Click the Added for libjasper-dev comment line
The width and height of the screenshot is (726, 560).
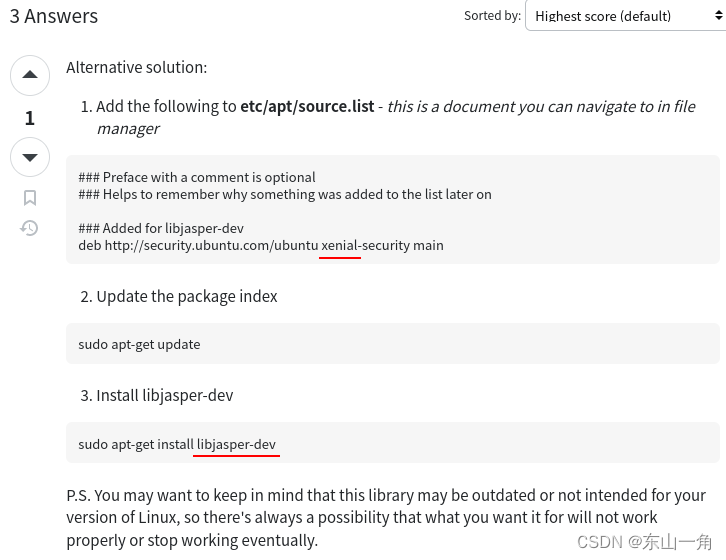(x=161, y=228)
